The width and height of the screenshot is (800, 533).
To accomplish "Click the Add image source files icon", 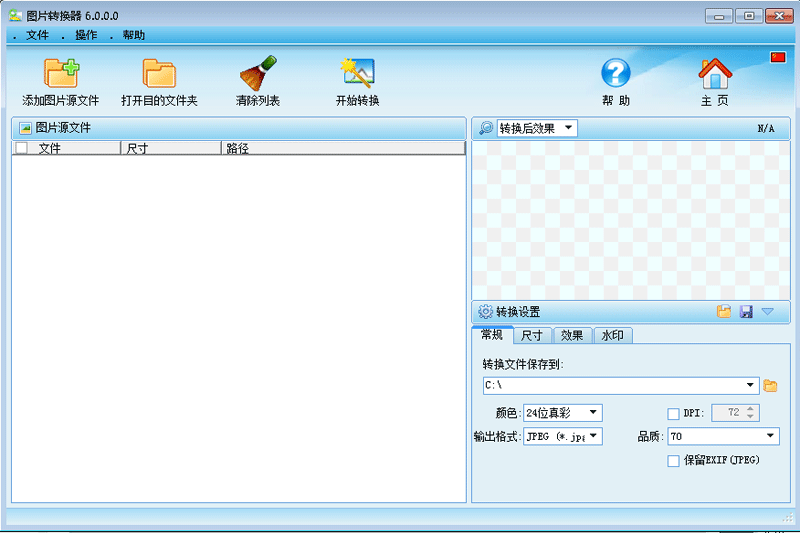I will pyautogui.click(x=61, y=73).
